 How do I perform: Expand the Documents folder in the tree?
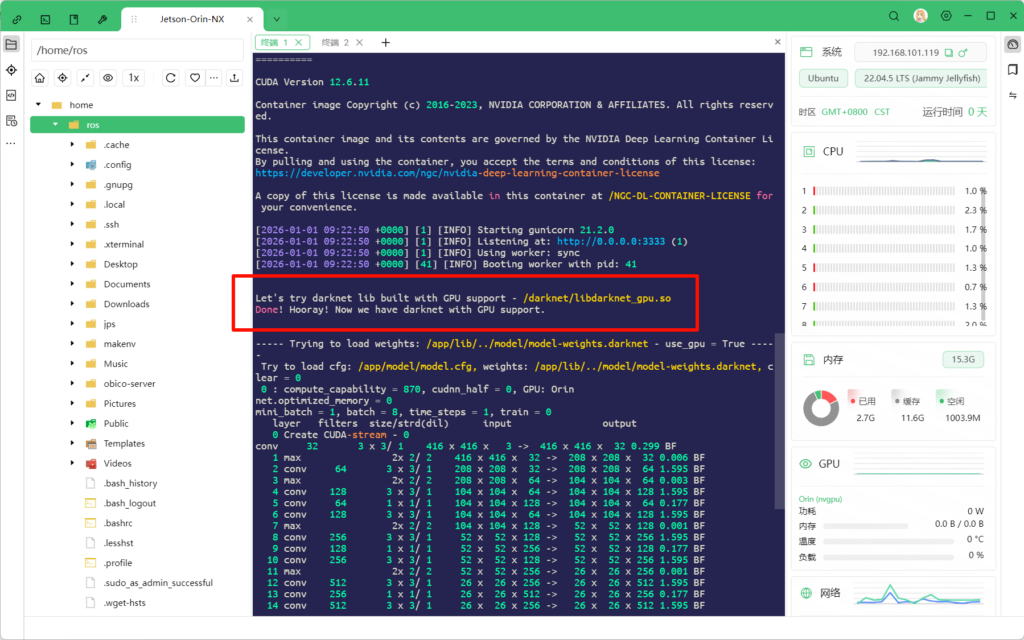tap(72, 284)
